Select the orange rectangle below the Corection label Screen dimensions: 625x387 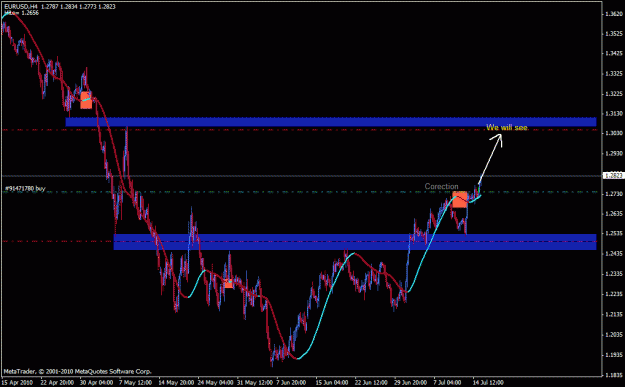point(460,199)
